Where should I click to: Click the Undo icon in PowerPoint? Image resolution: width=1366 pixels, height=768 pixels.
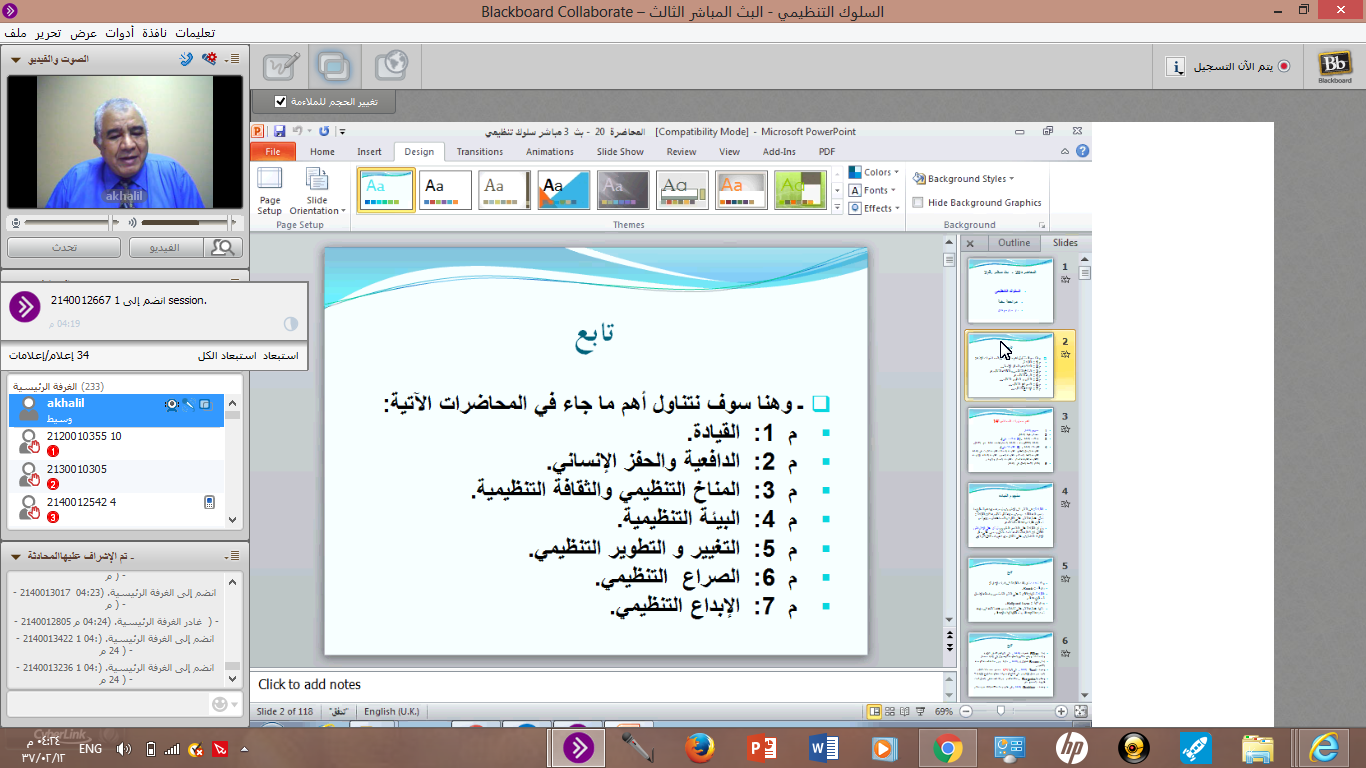click(296, 131)
